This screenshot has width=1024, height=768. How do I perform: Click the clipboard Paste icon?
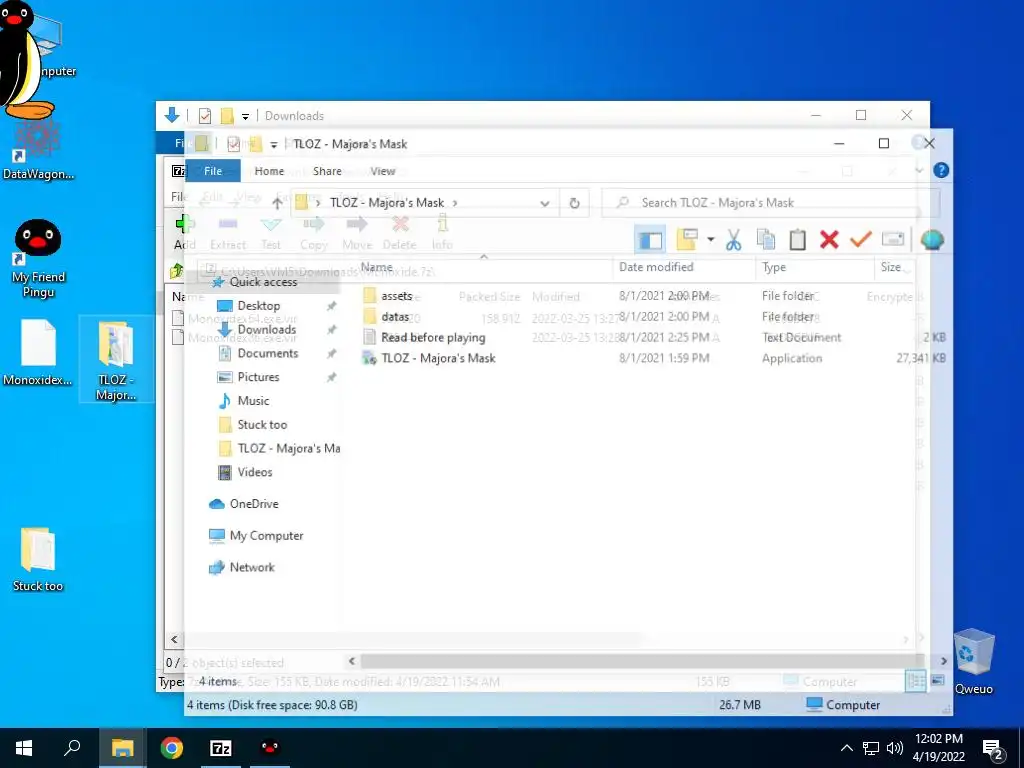(x=797, y=240)
